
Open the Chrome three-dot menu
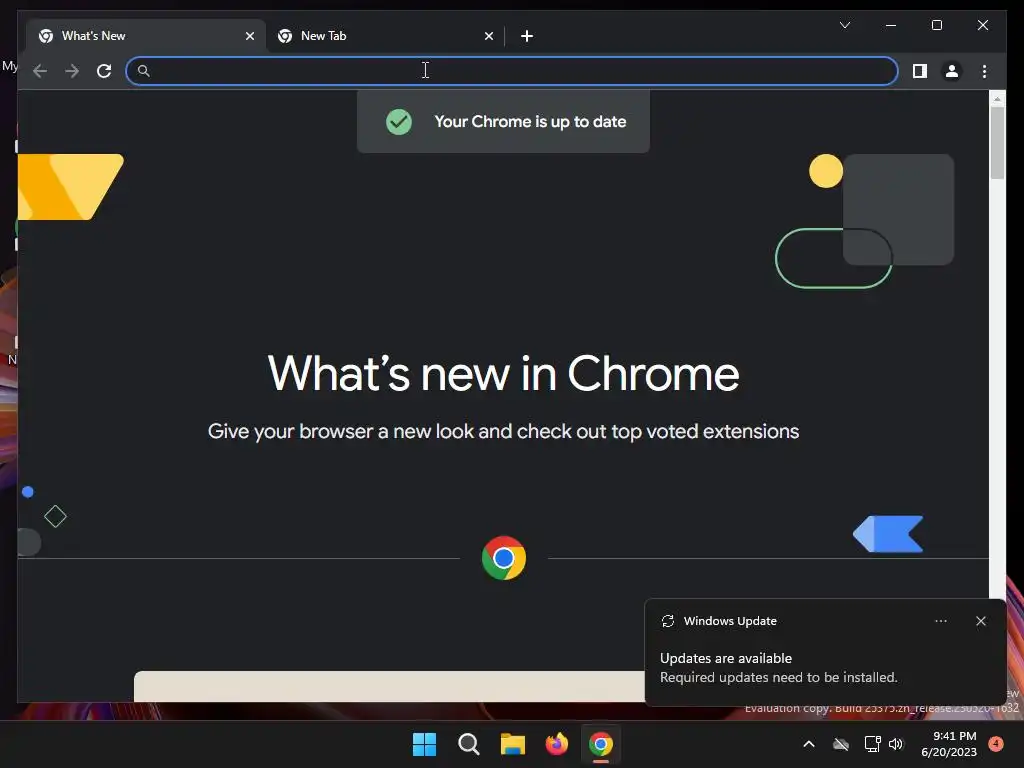(x=984, y=71)
